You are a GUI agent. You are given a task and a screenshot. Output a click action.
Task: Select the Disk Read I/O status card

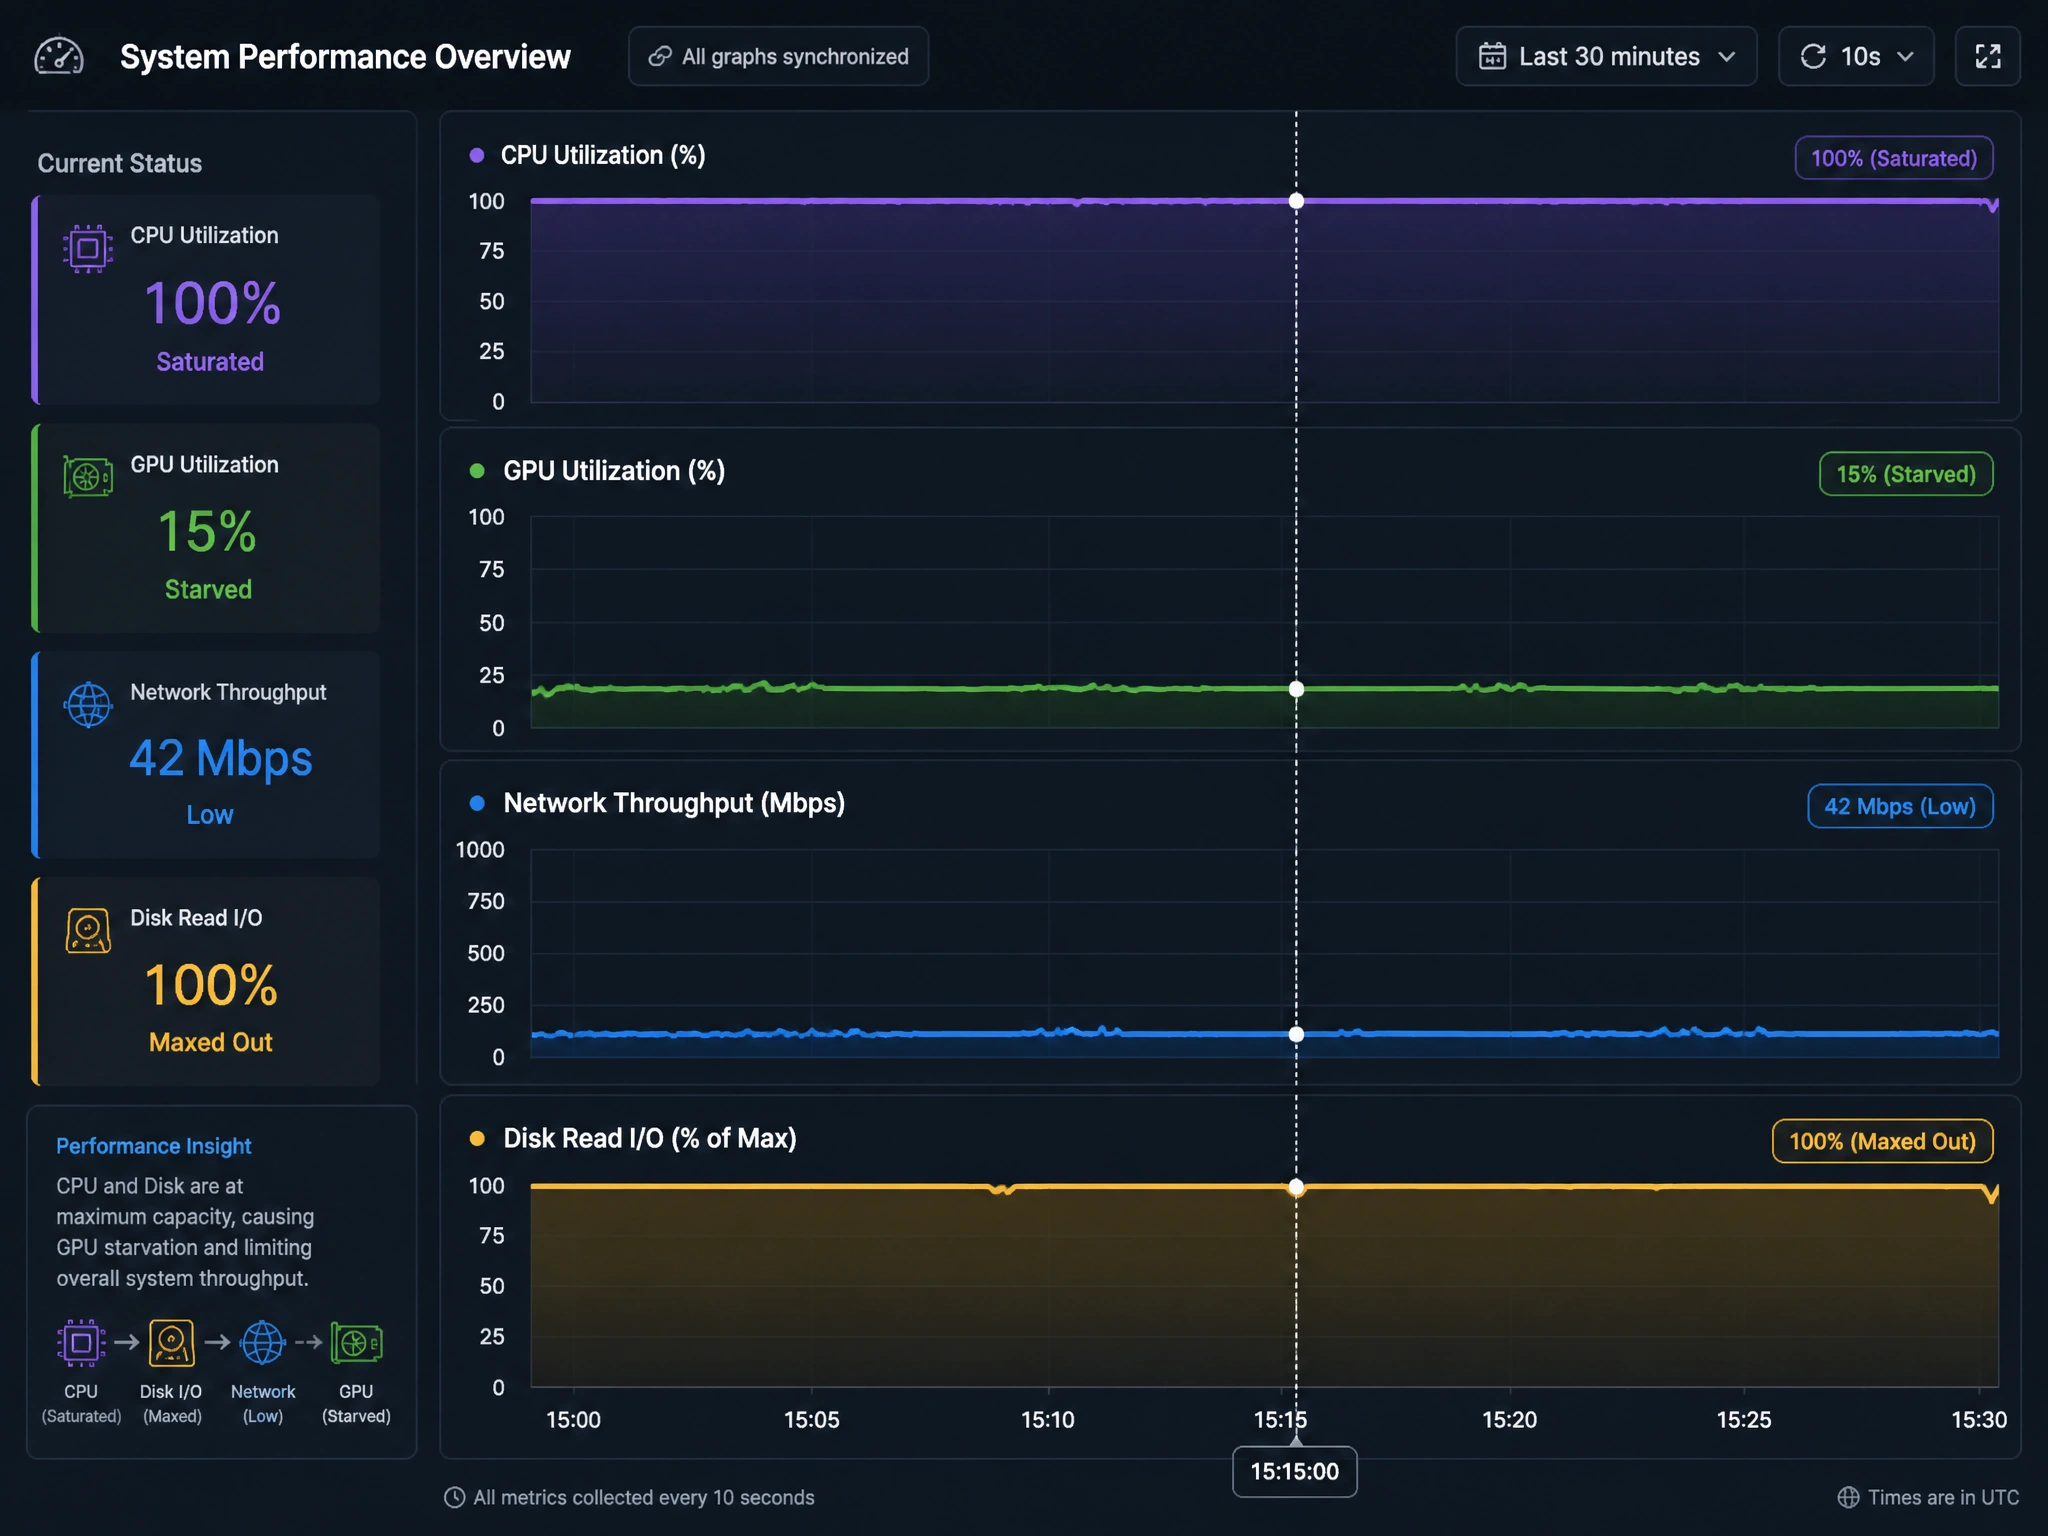(x=206, y=981)
